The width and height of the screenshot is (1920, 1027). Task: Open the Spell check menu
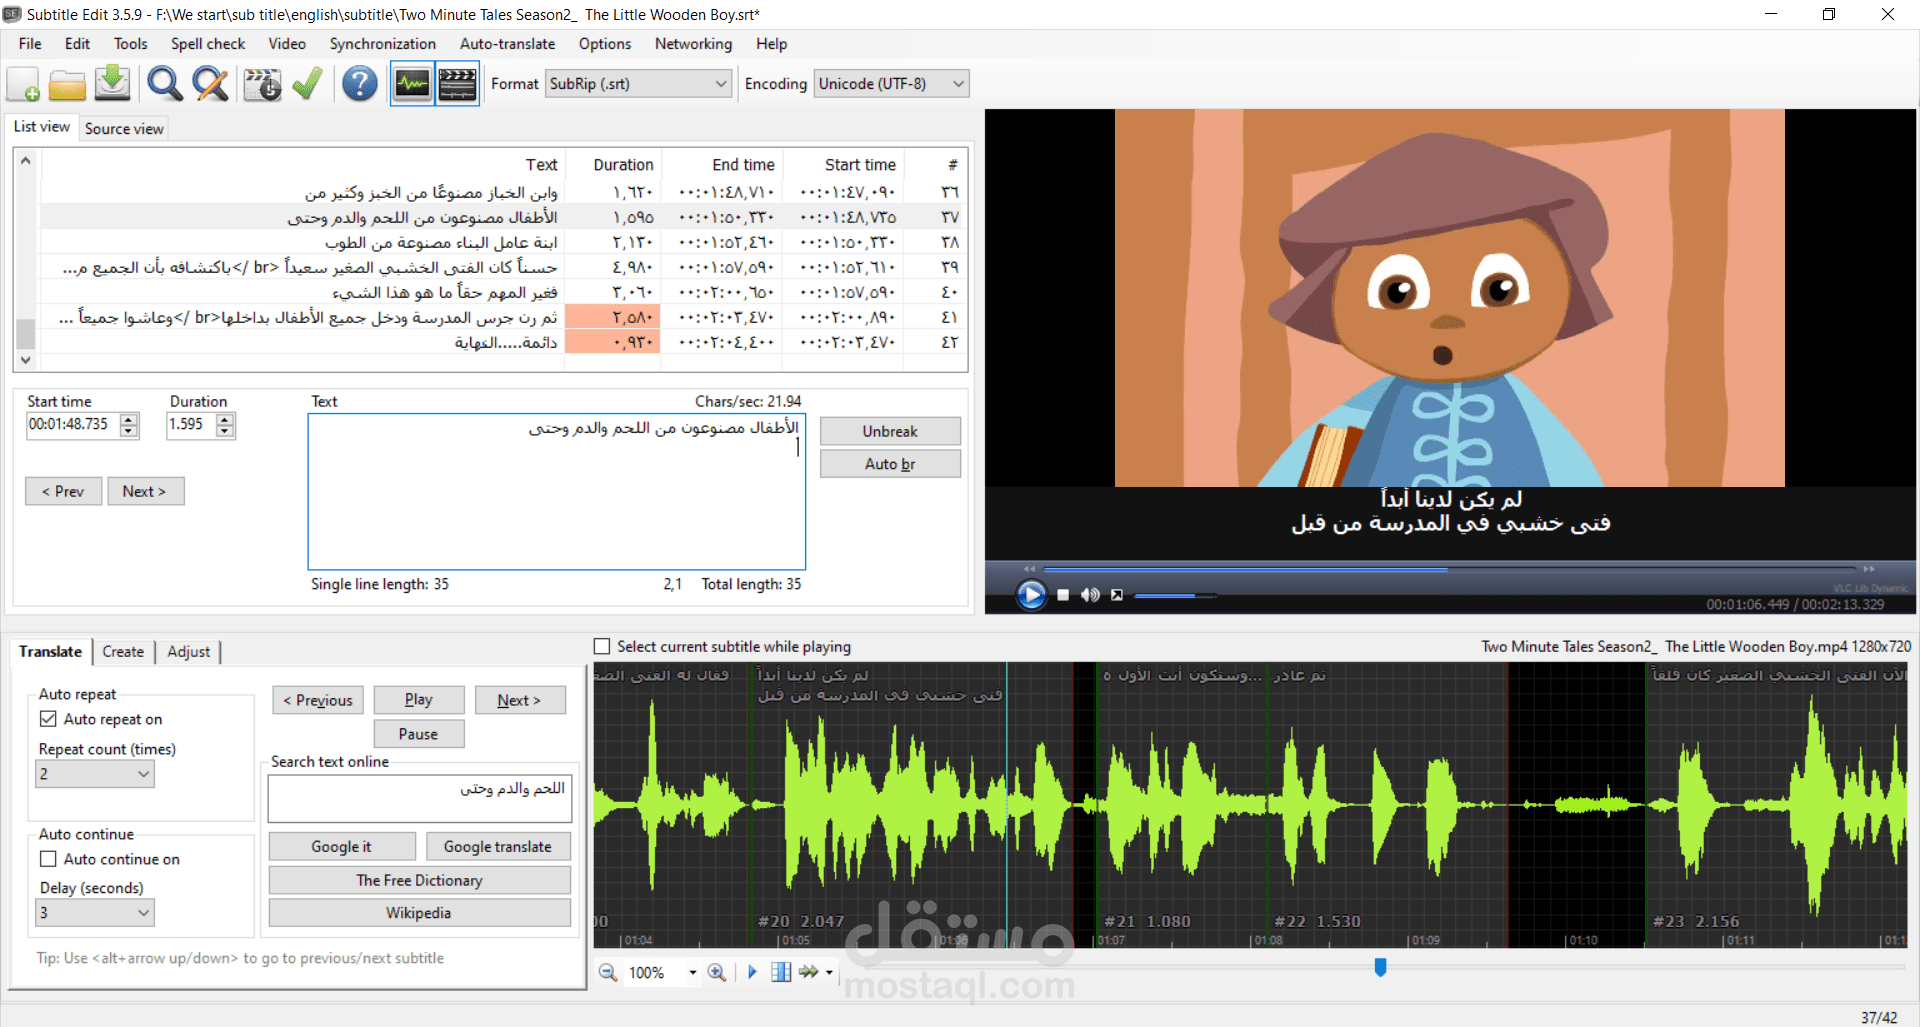[208, 44]
